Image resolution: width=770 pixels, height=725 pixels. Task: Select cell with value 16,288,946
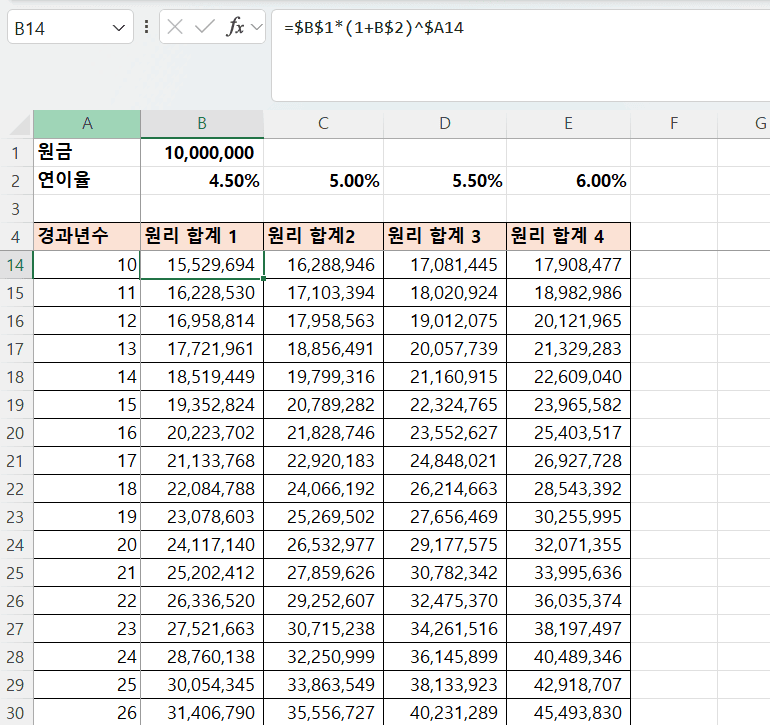324,265
